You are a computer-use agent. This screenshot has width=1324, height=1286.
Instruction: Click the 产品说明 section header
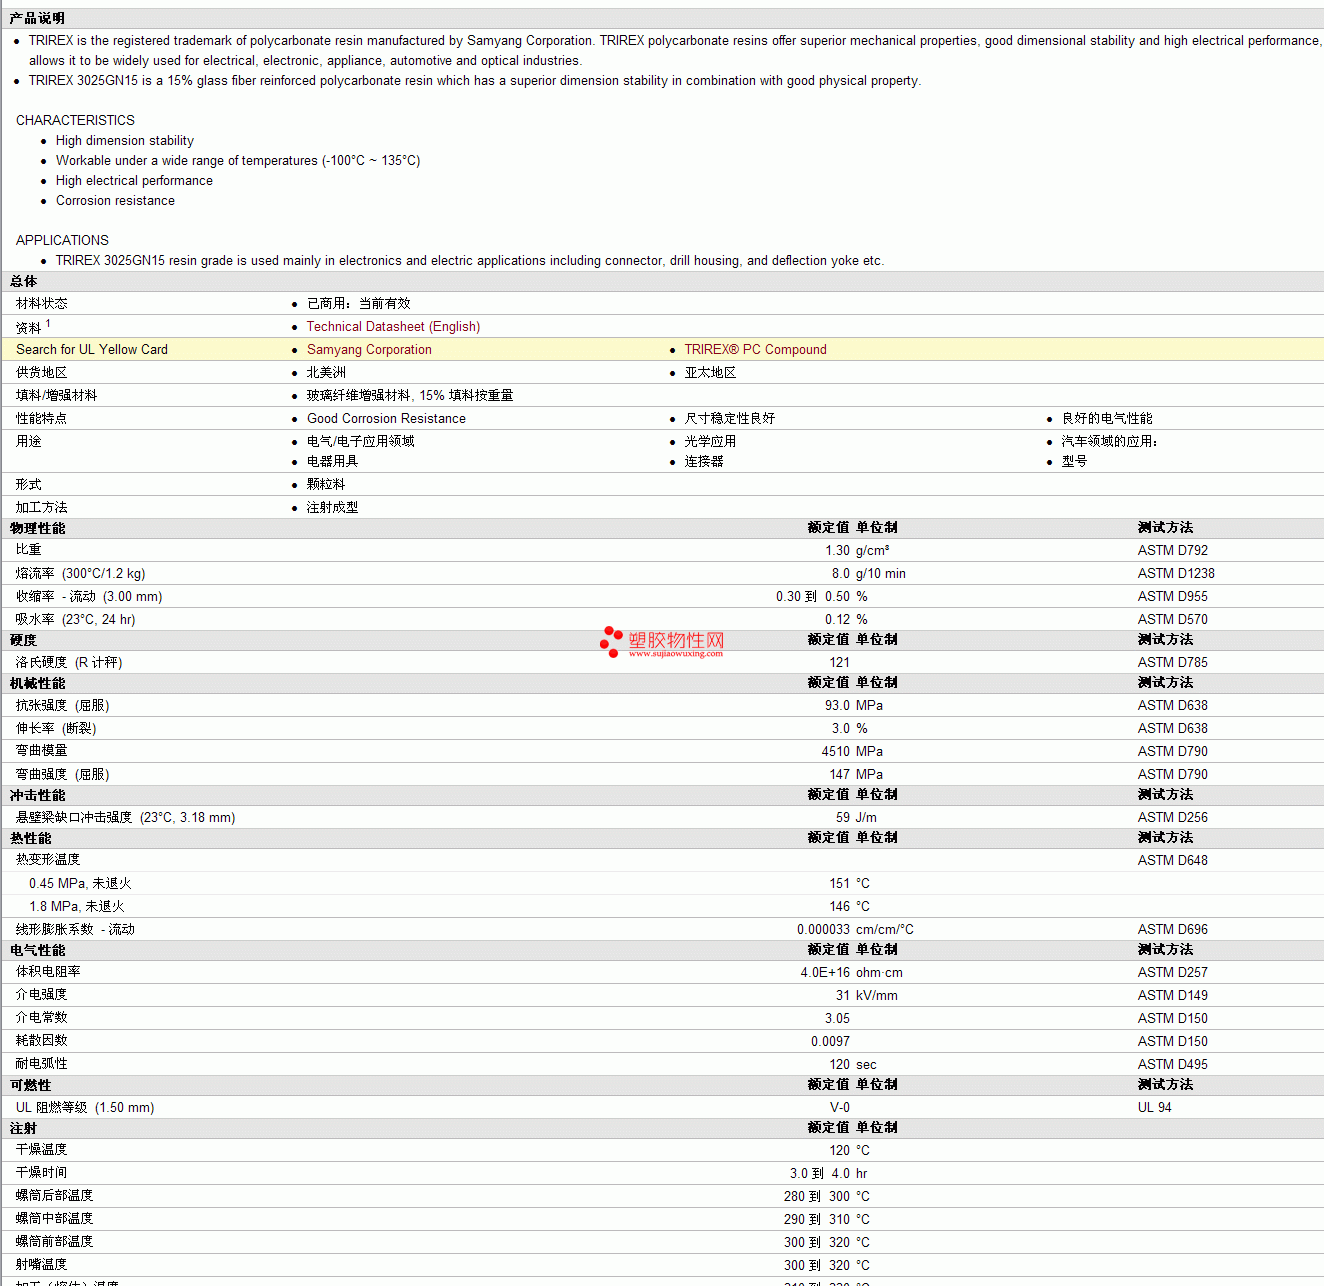click(x=37, y=19)
